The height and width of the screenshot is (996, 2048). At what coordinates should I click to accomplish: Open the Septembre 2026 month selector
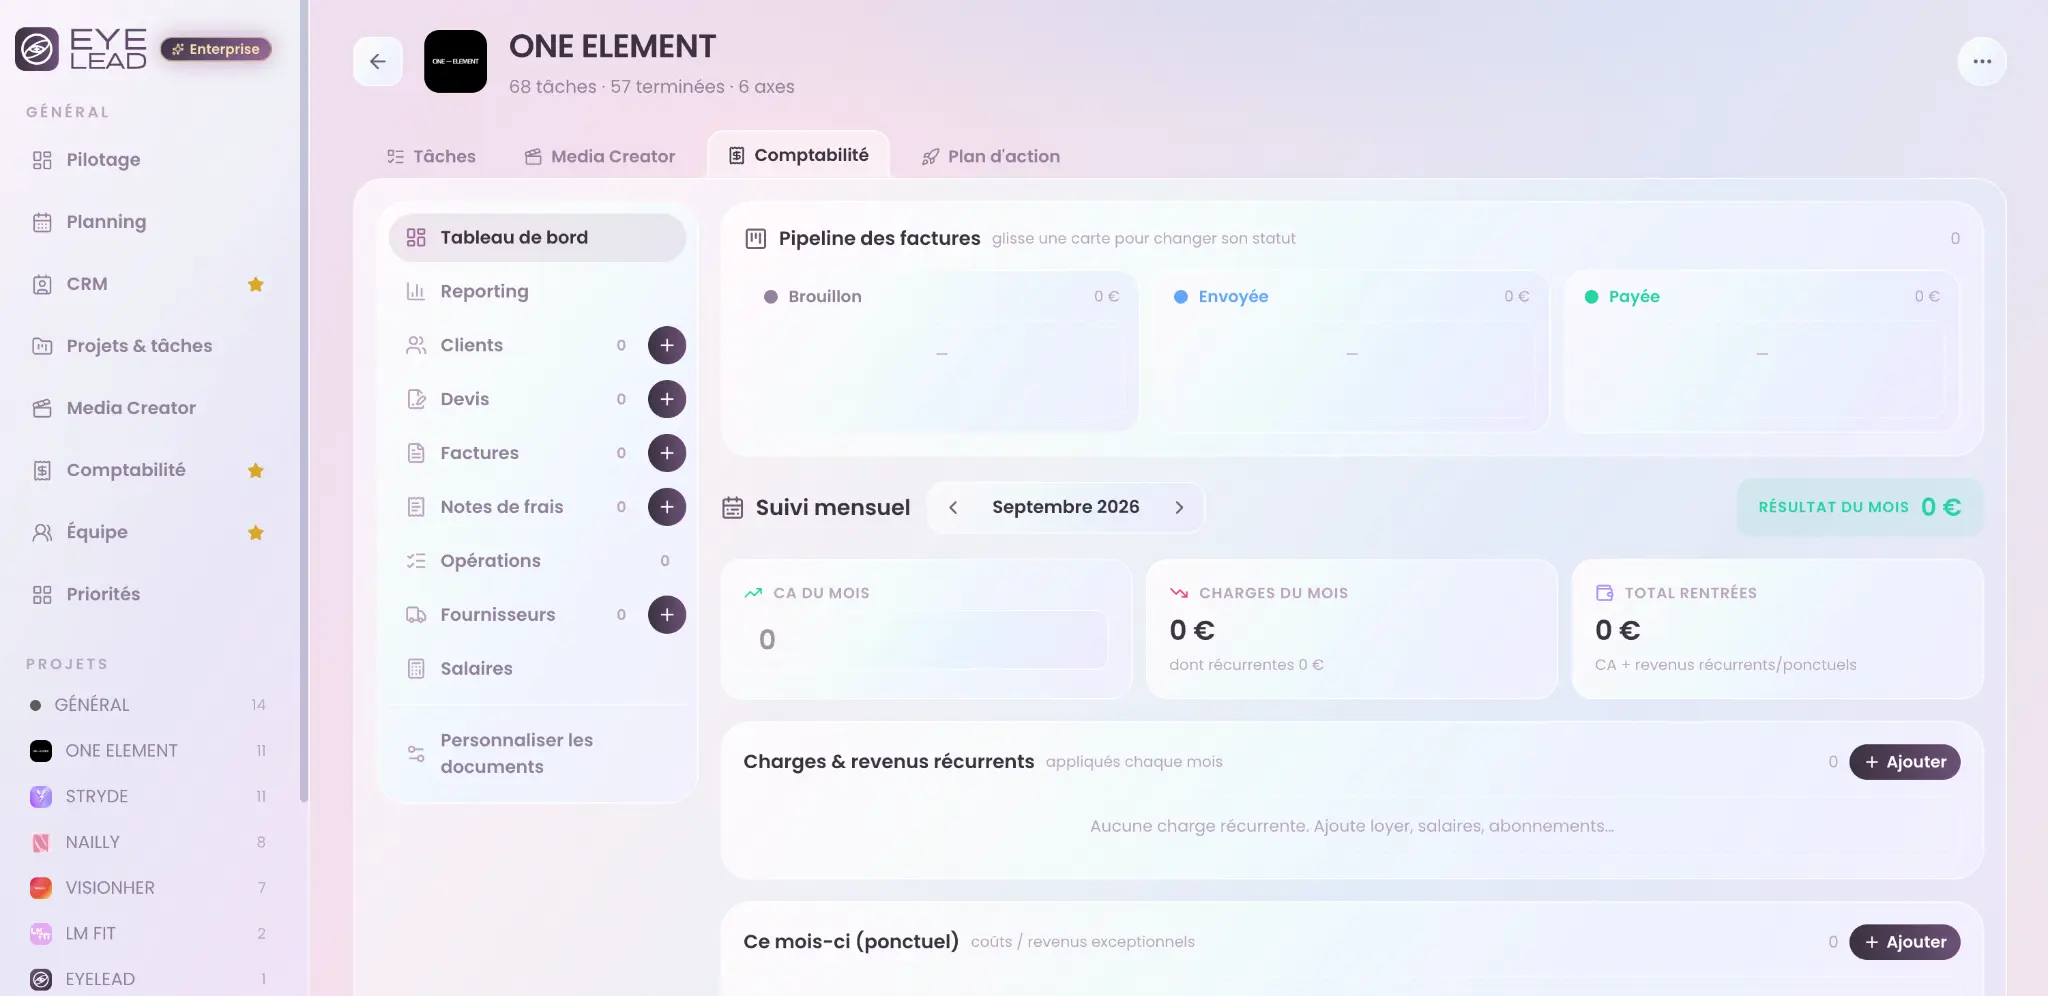1066,507
